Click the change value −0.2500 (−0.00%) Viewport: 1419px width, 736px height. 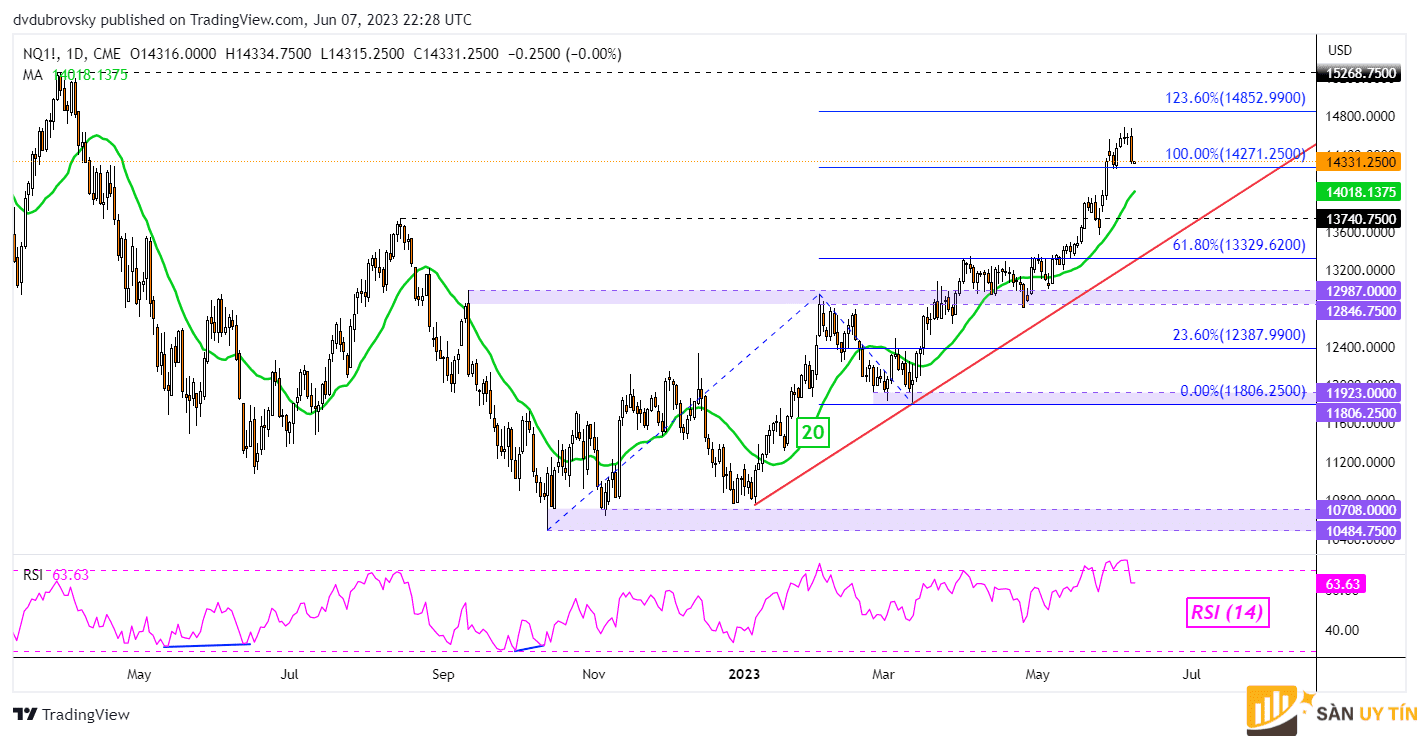pos(564,54)
